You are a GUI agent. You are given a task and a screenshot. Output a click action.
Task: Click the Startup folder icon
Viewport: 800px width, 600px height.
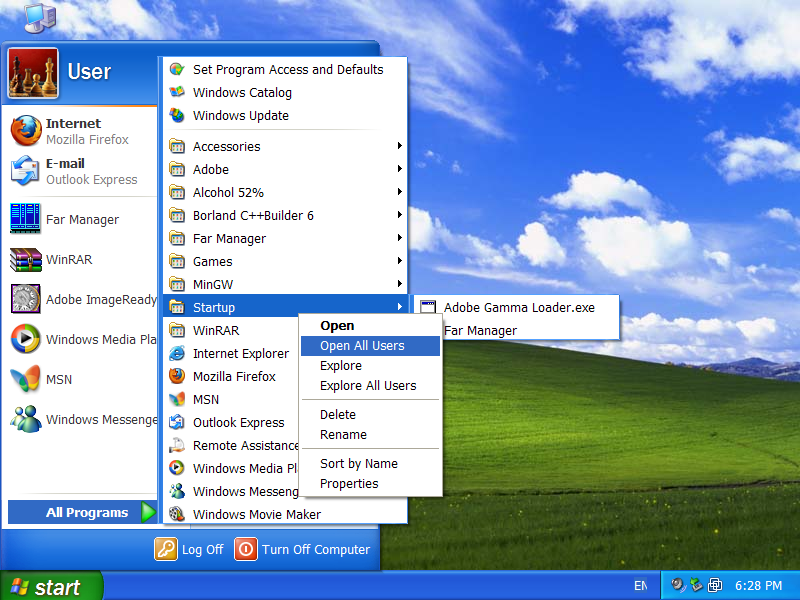pos(177,307)
